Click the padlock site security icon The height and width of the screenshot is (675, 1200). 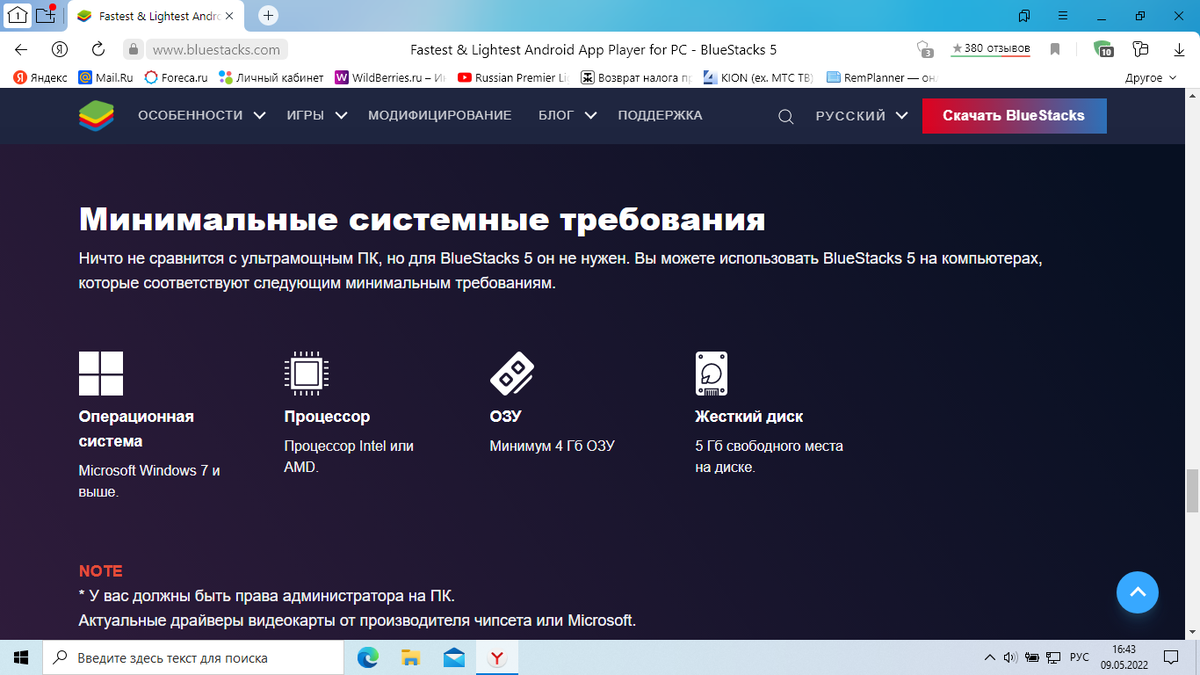tap(131, 49)
